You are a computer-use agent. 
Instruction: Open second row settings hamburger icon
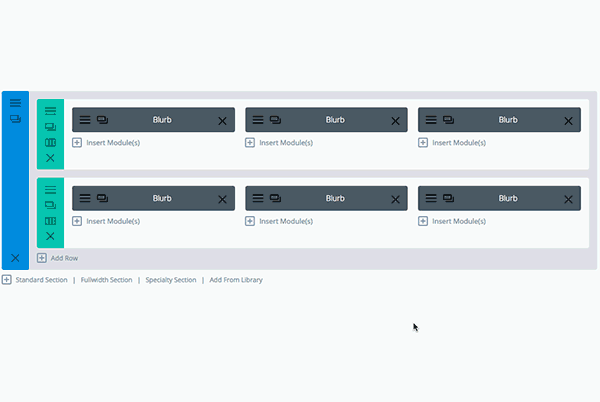click(50, 190)
